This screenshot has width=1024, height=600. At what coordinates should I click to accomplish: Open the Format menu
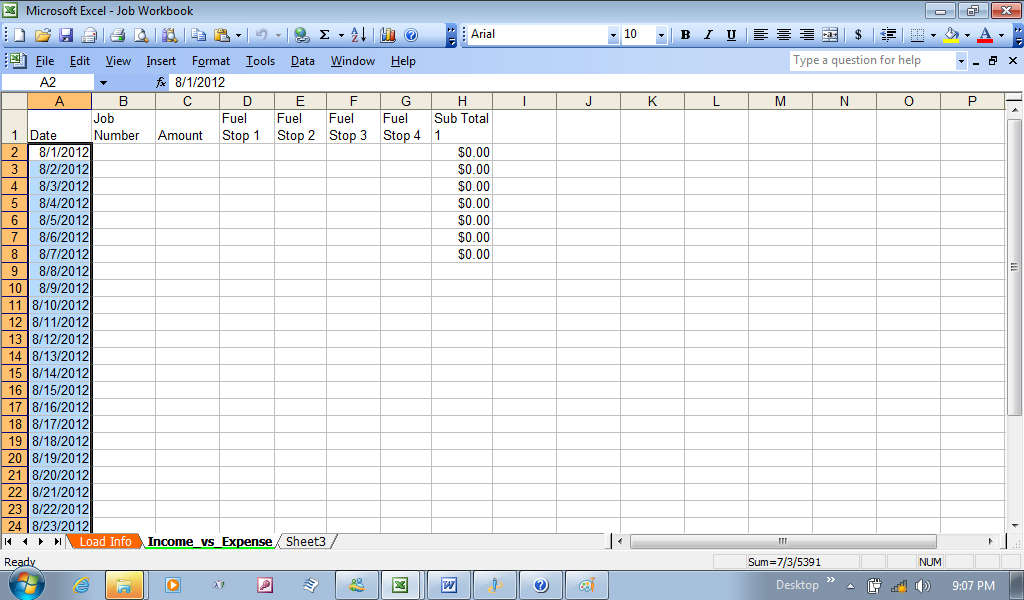coord(210,61)
